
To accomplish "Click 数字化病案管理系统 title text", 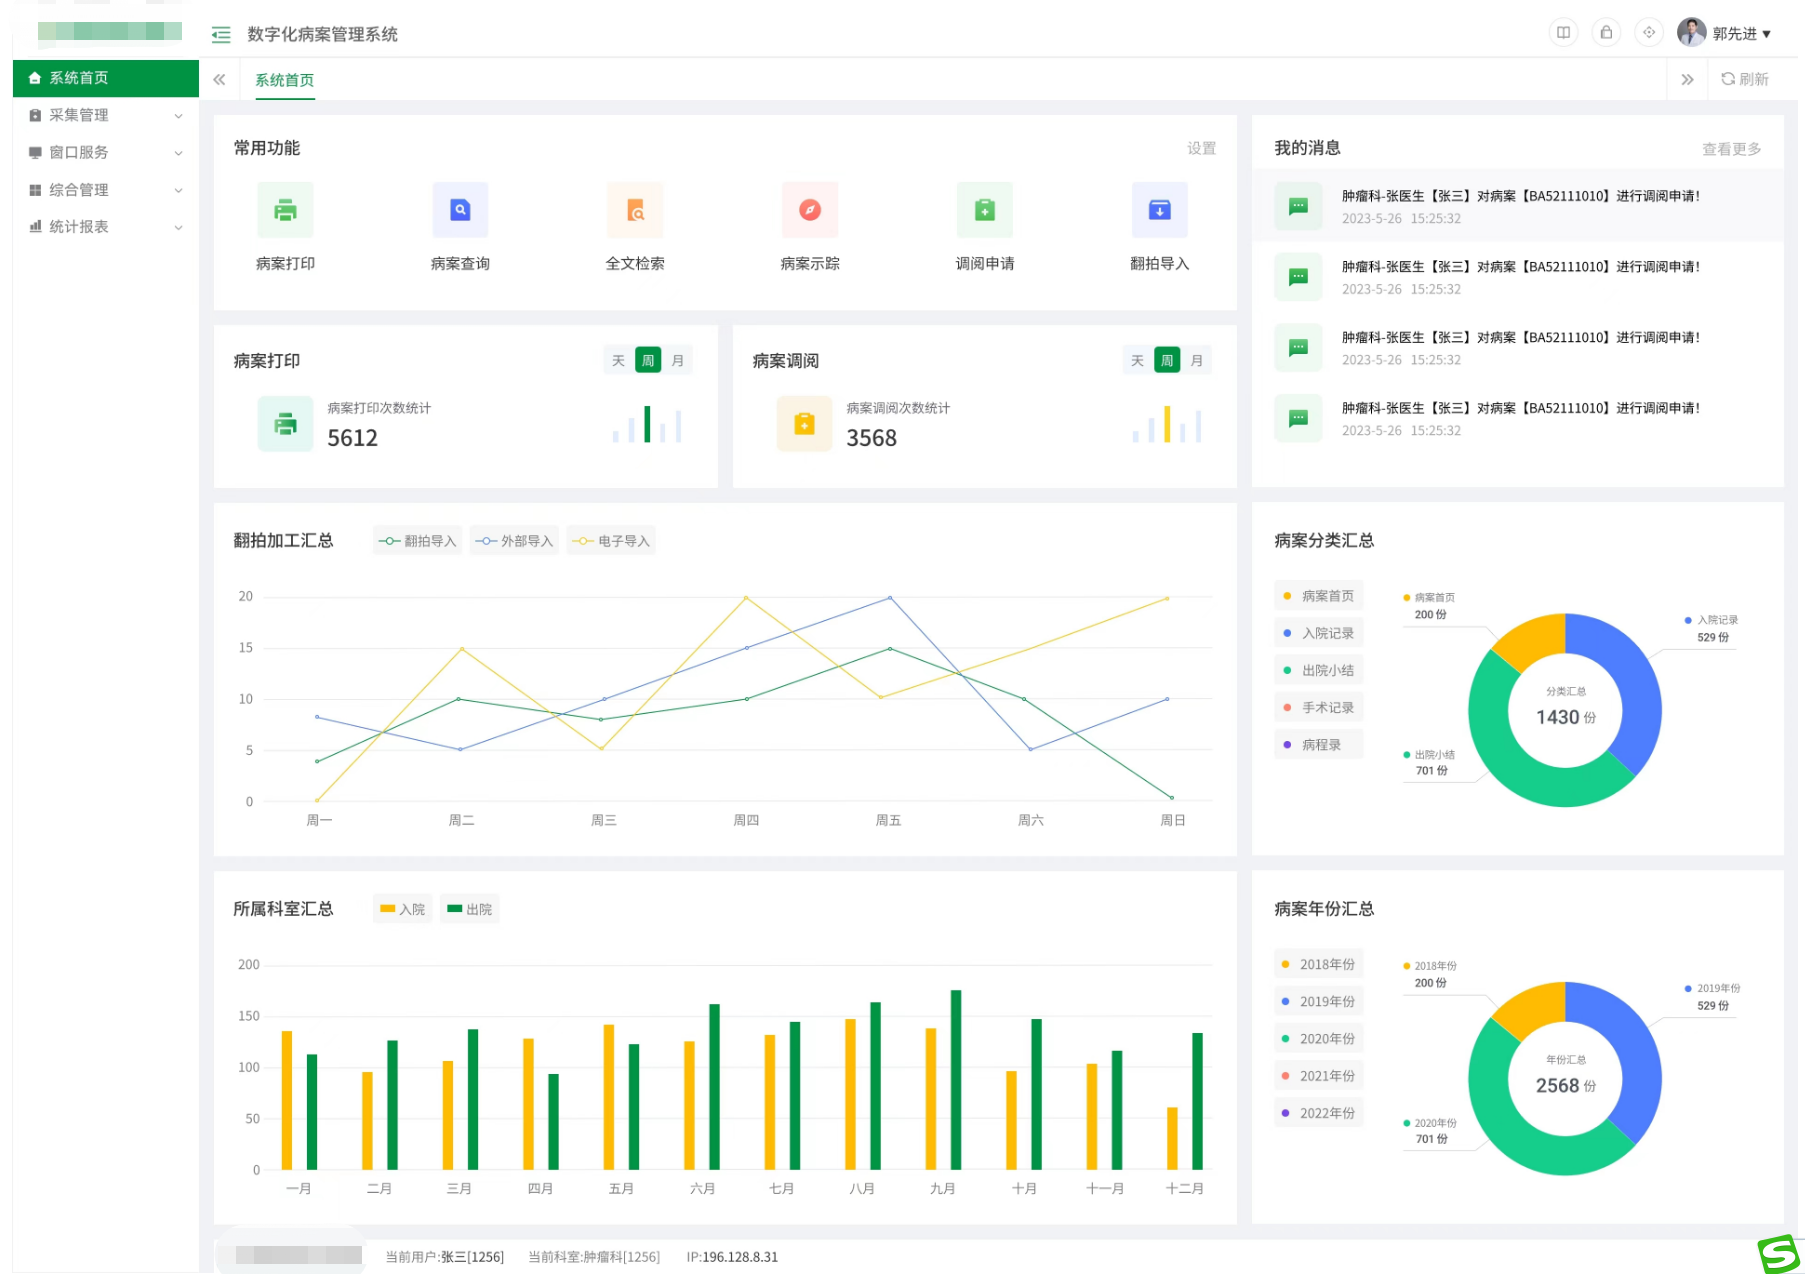I will (x=322, y=35).
